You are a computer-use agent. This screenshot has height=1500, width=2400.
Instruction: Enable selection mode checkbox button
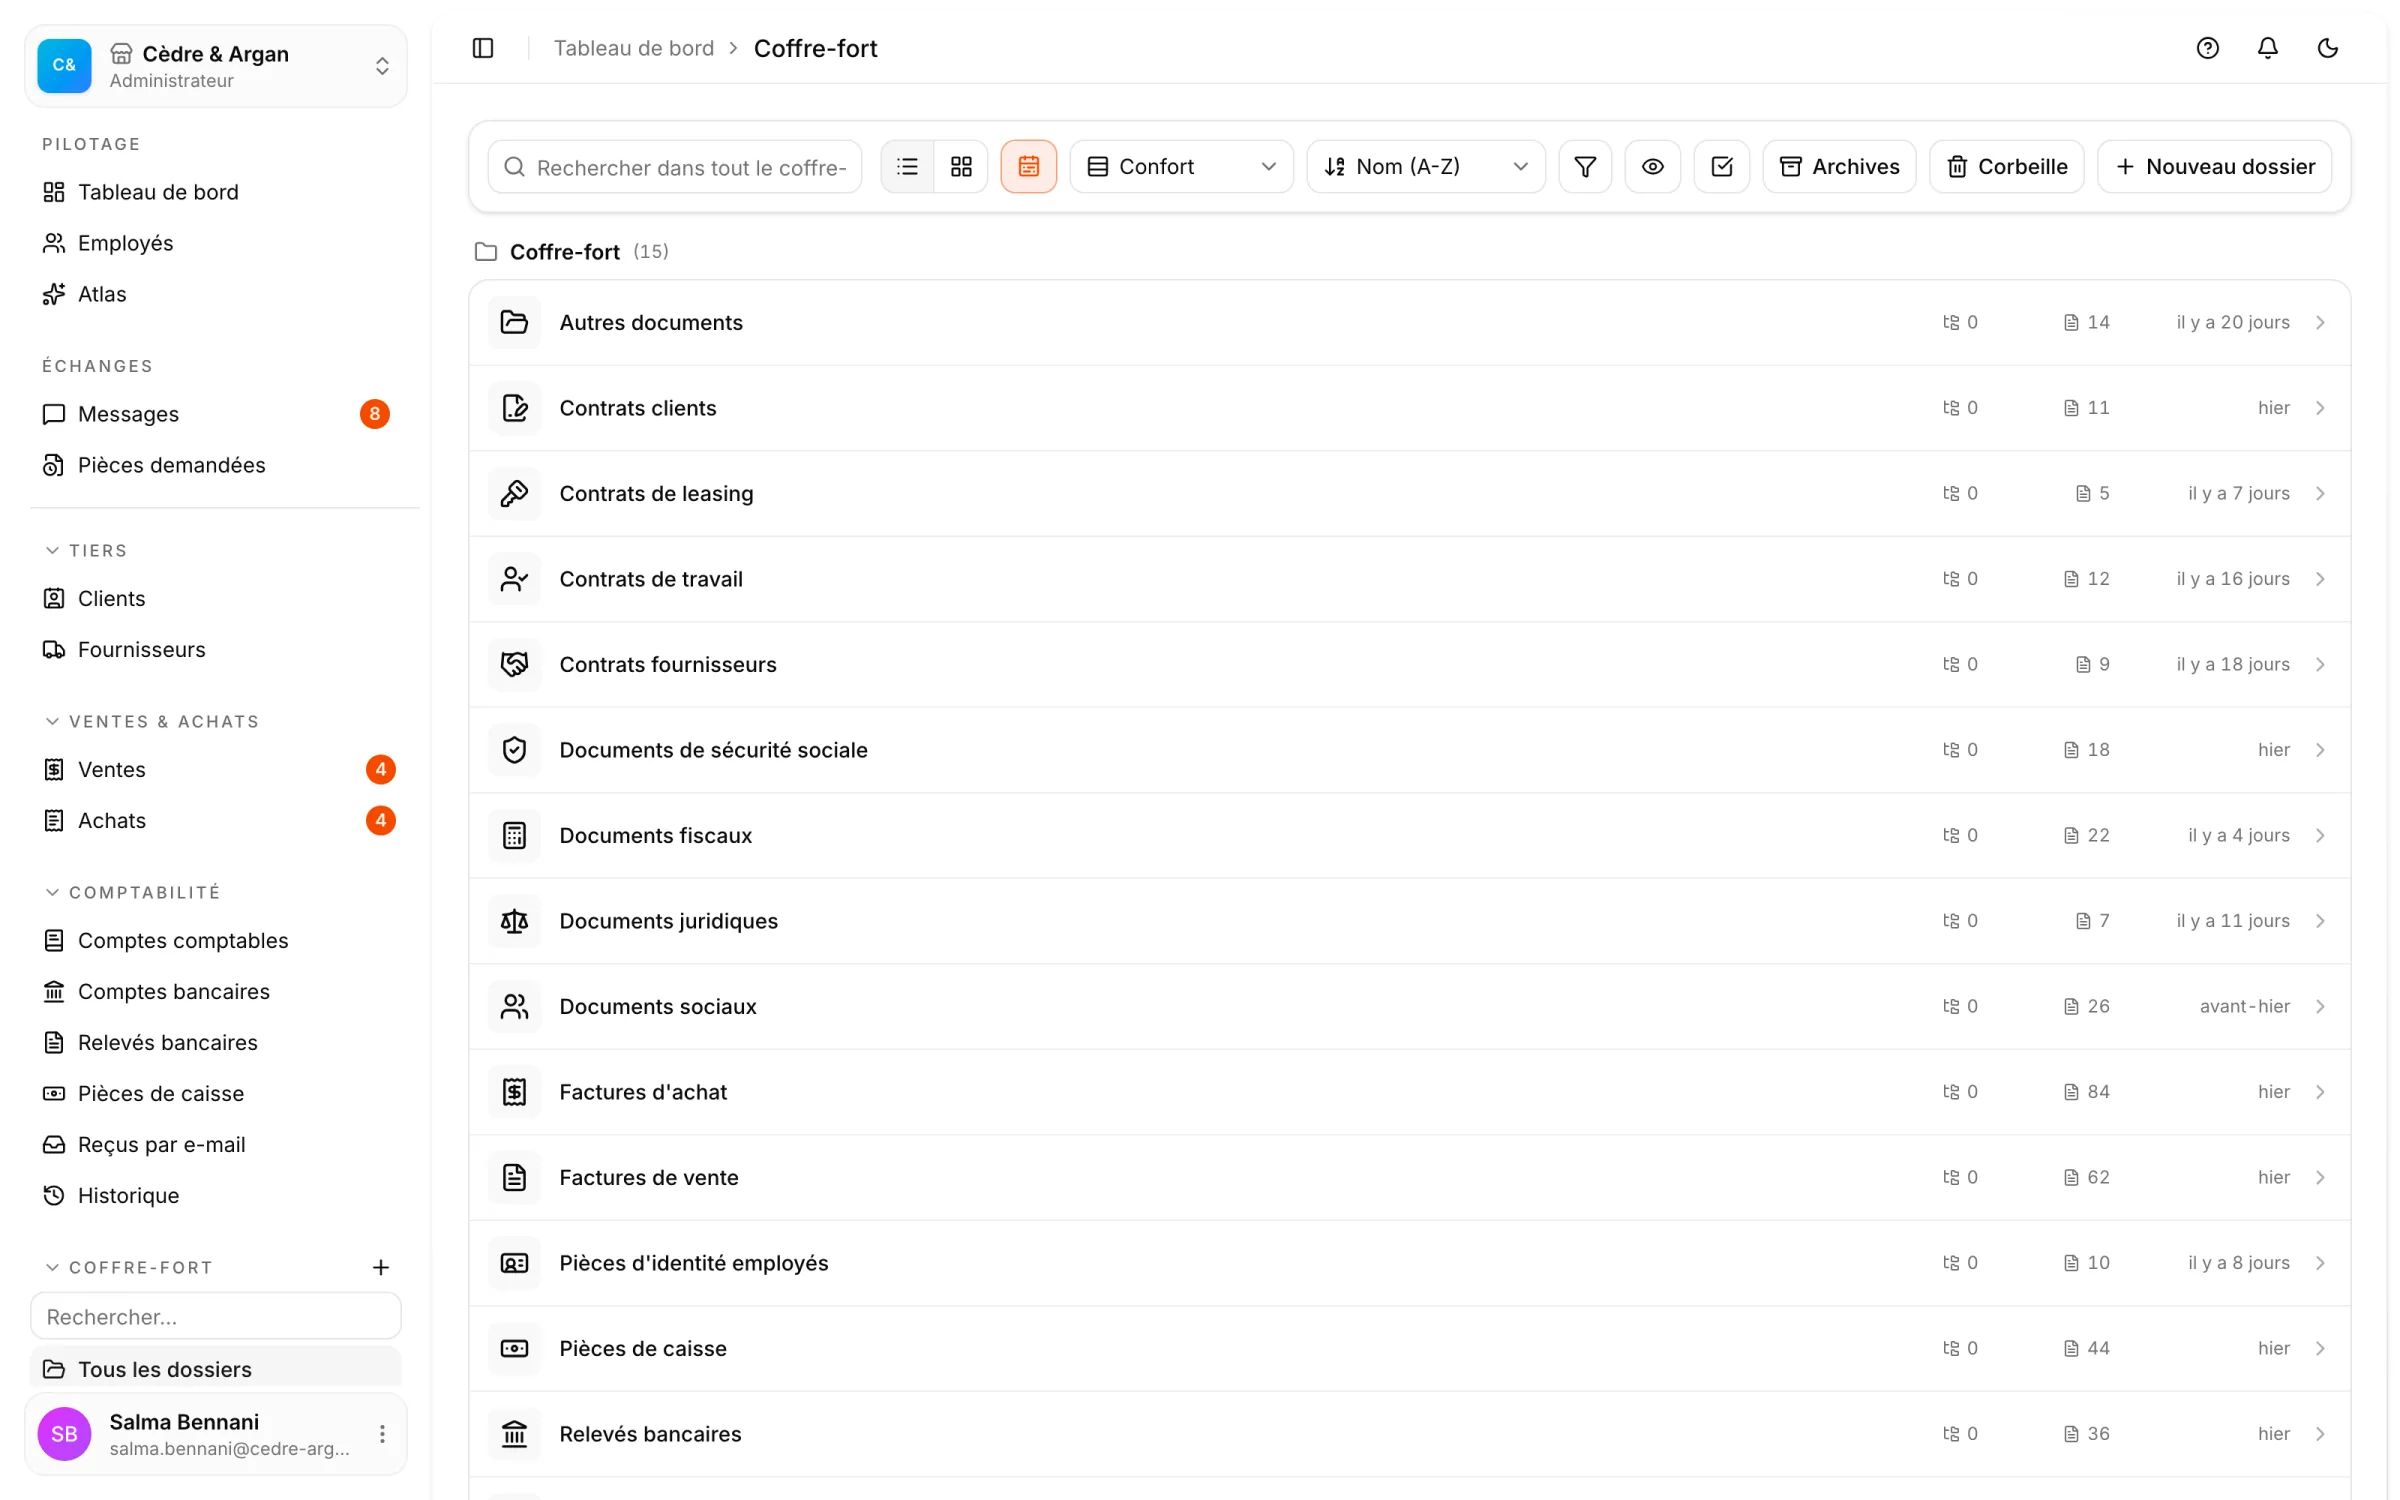point(1721,166)
